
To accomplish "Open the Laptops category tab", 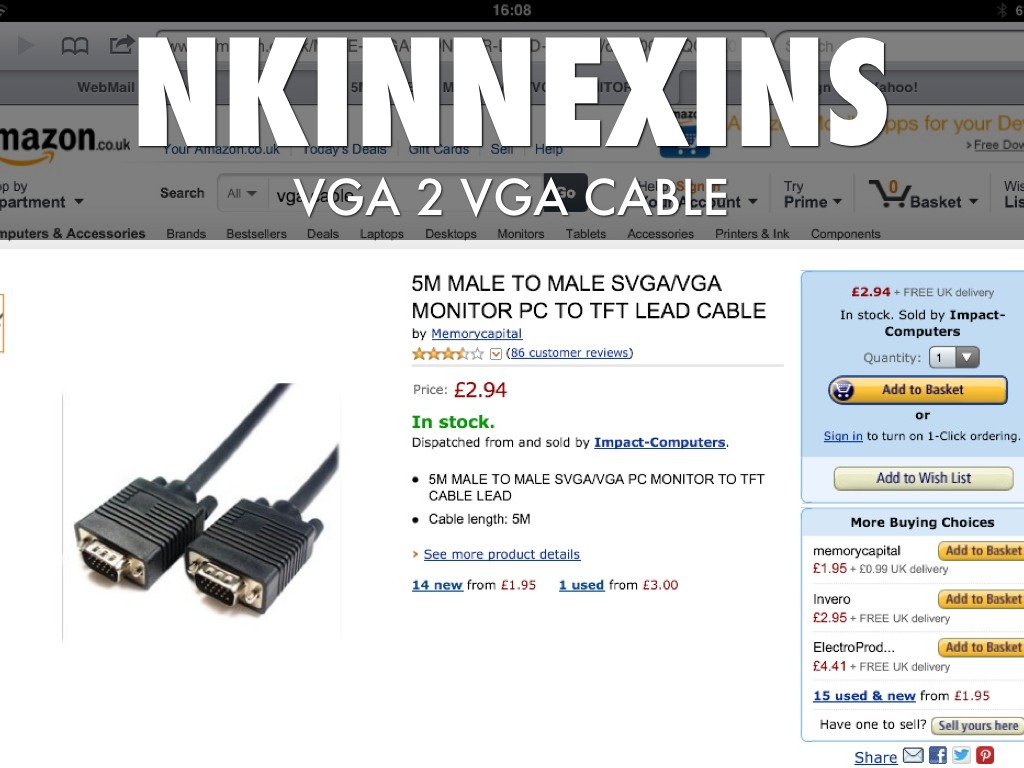I will [x=381, y=234].
